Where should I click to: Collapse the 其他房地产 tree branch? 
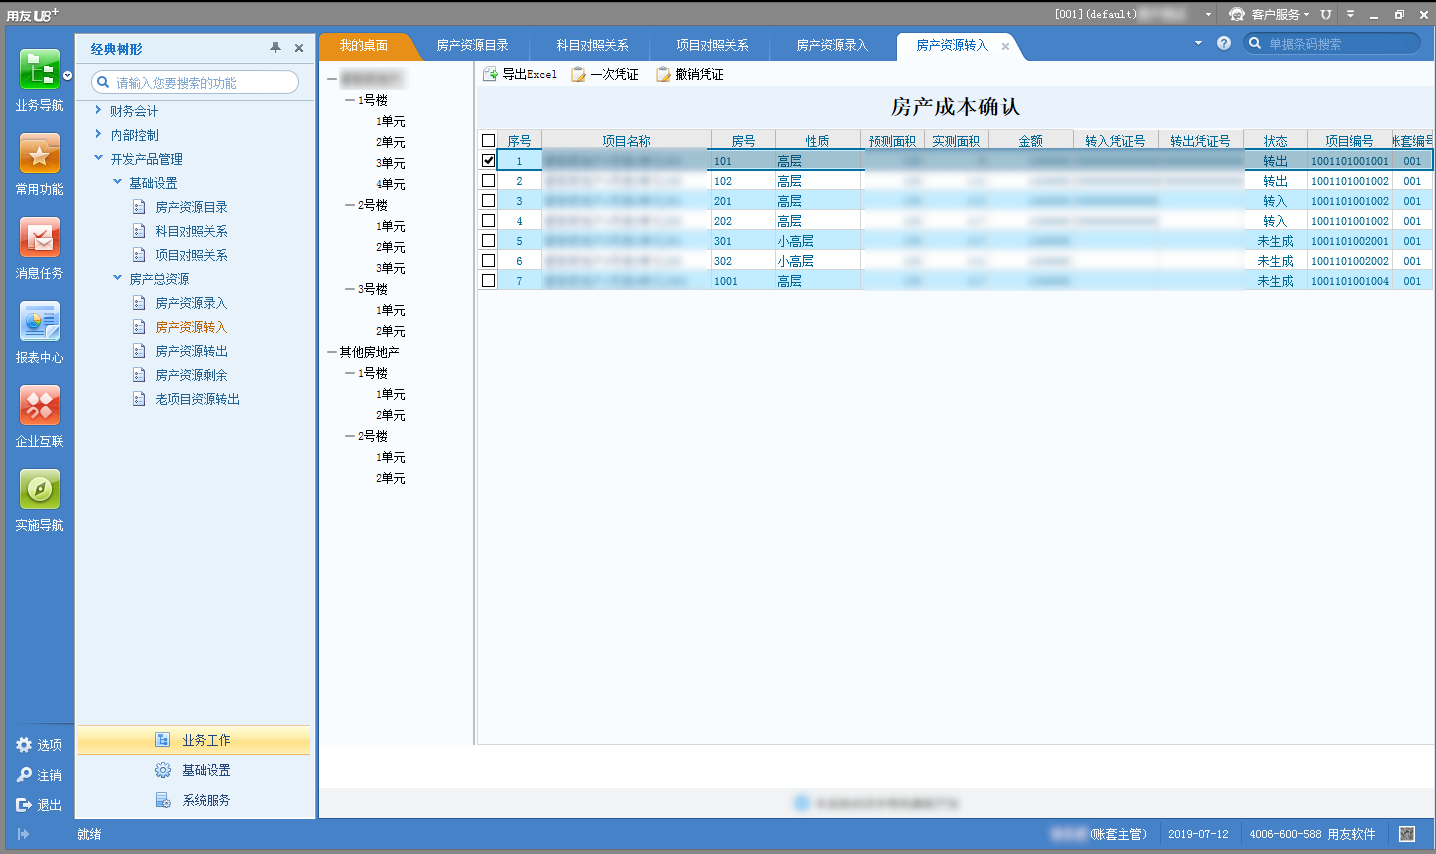click(x=332, y=352)
